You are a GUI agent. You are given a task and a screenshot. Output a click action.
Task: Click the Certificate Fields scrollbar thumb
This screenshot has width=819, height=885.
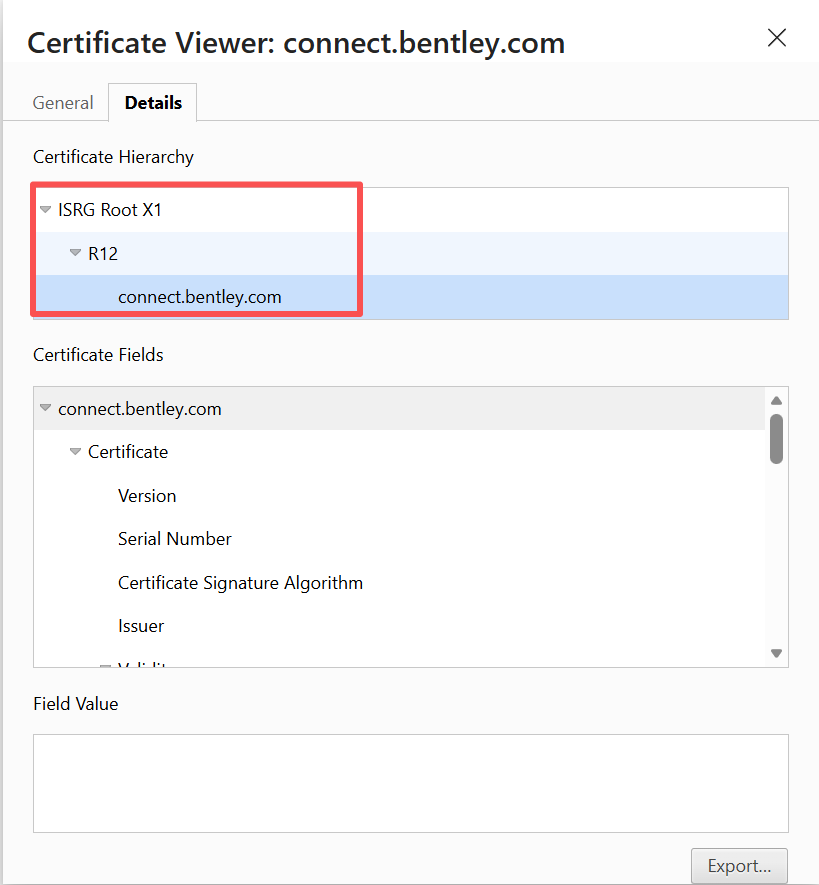(x=776, y=438)
